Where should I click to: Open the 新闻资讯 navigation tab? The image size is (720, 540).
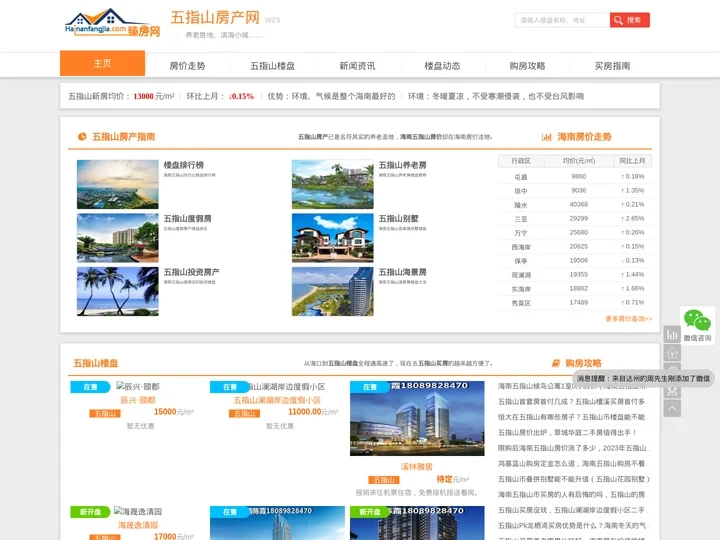tap(357, 66)
